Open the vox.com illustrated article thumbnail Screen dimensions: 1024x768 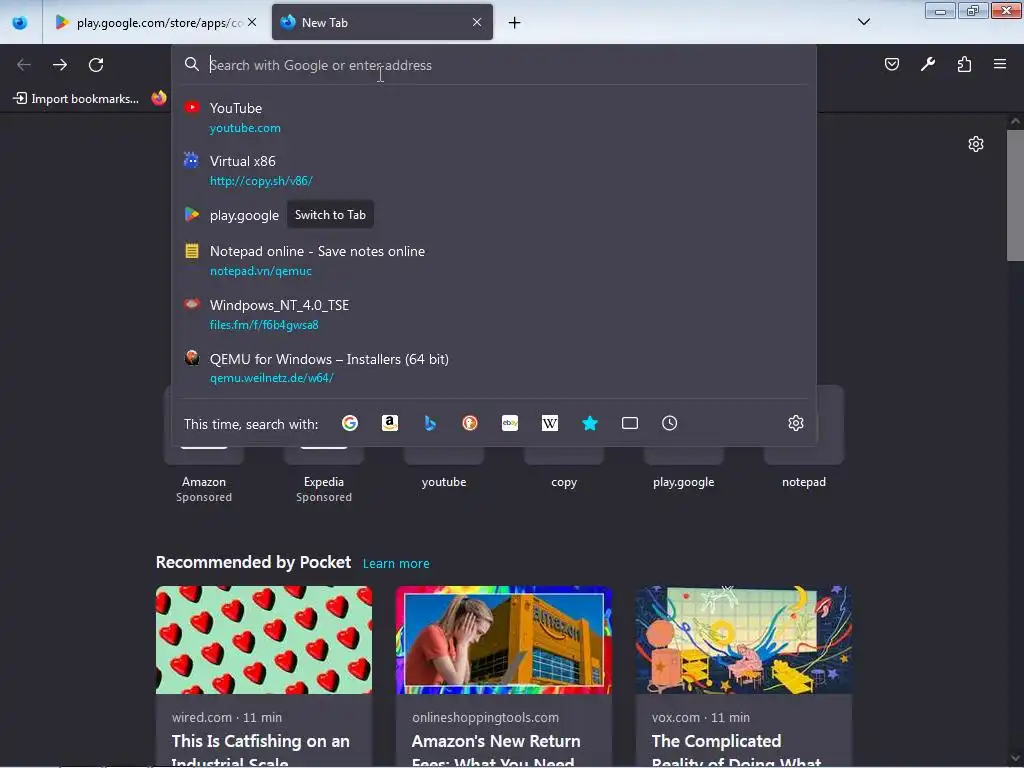pyautogui.click(x=744, y=640)
